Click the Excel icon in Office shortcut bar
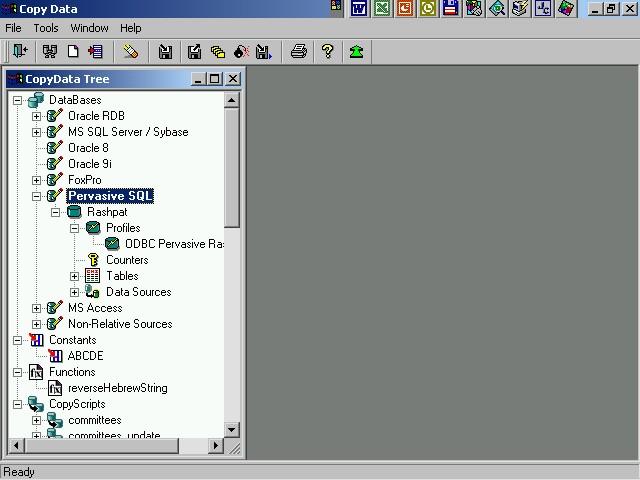Image resolution: width=640 pixels, height=480 pixels. pos(381,9)
